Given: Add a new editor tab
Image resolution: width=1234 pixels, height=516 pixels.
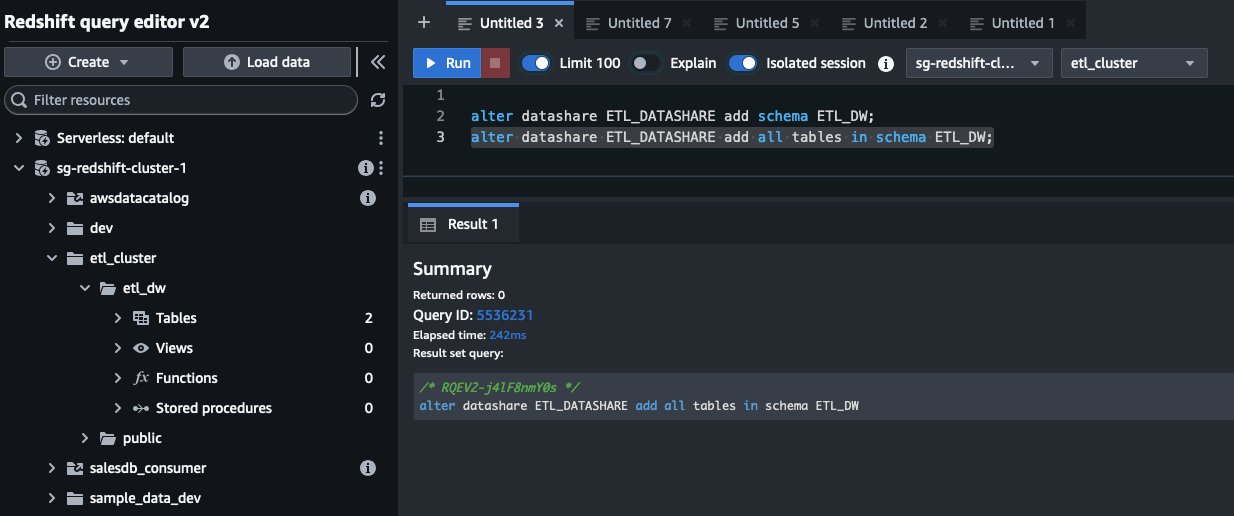Looking at the screenshot, I should (424, 22).
